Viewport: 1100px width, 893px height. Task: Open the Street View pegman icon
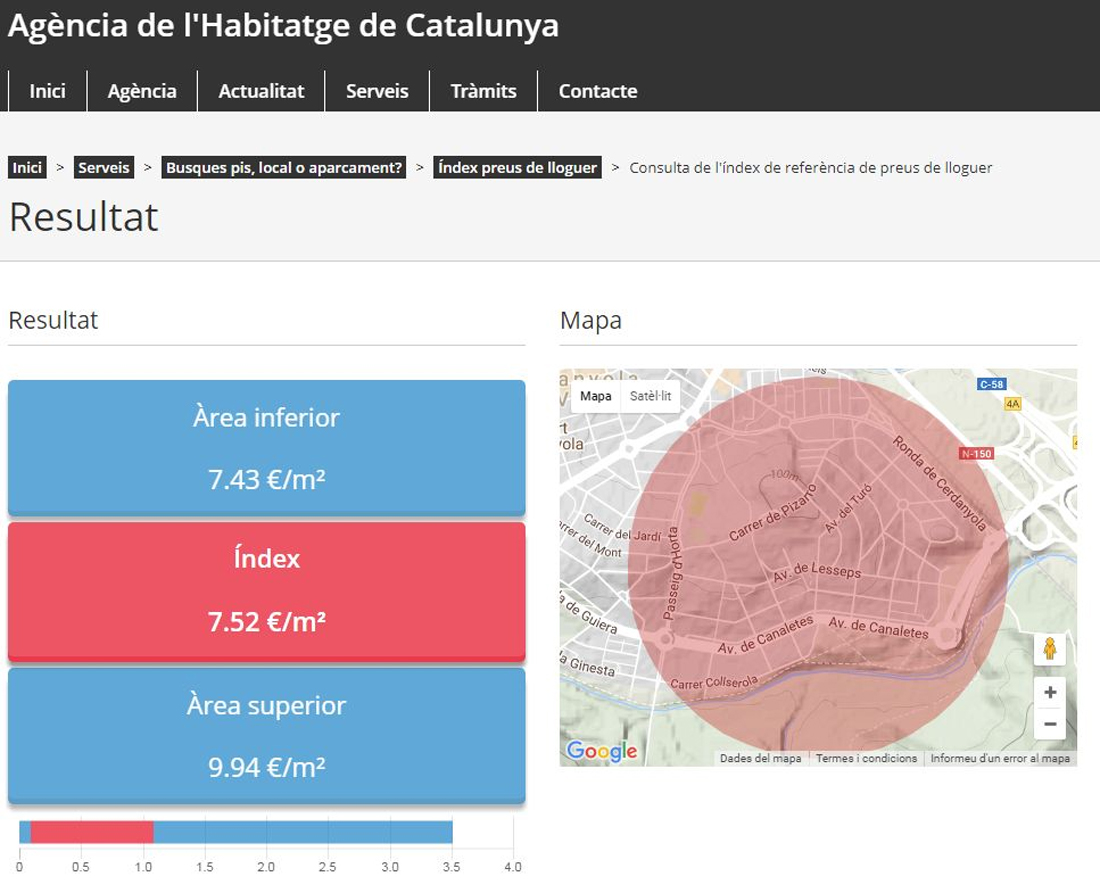[1049, 649]
